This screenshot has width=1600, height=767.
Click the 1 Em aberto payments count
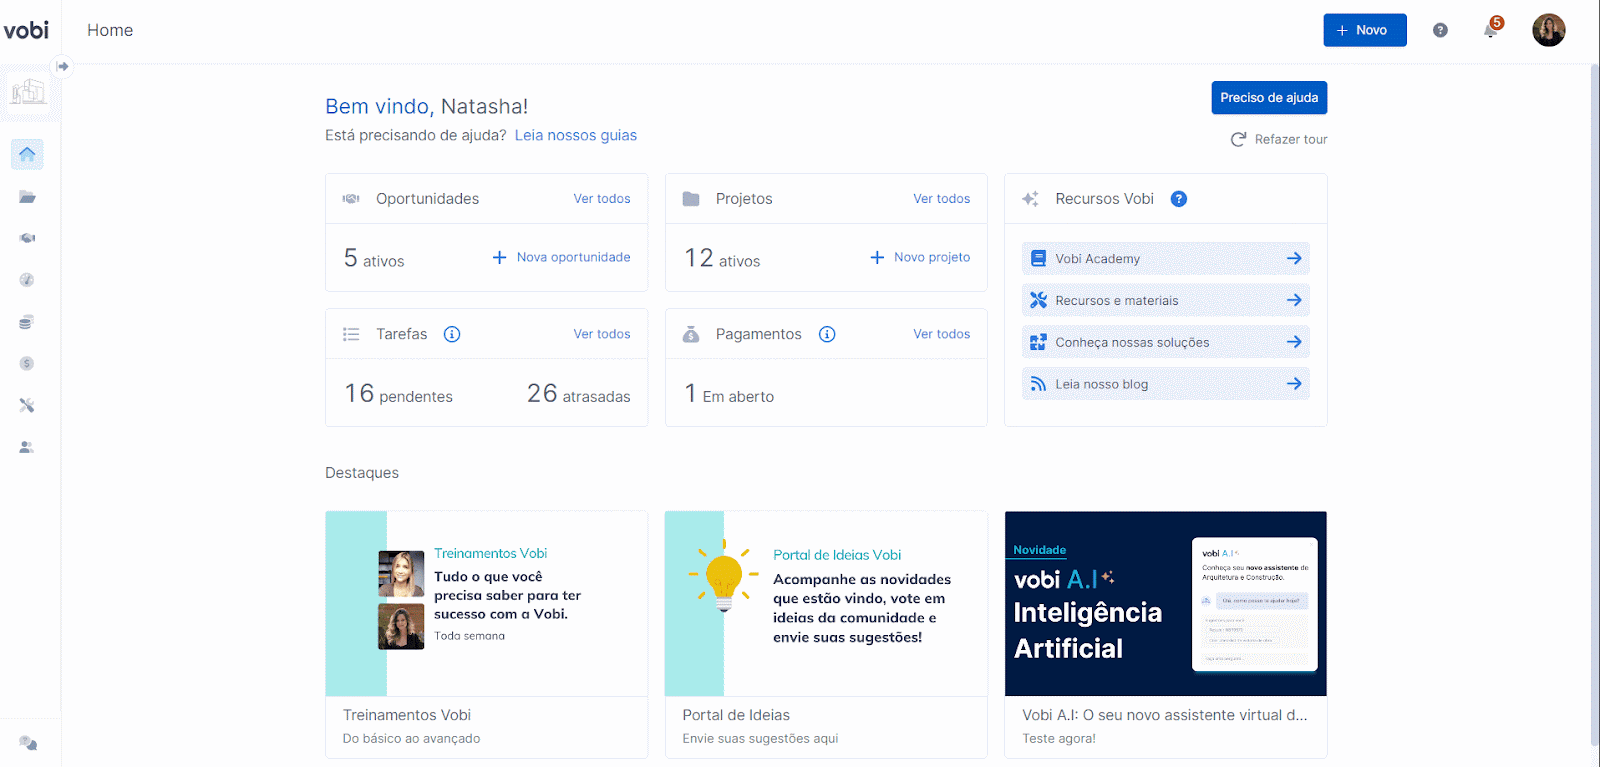[729, 394]
